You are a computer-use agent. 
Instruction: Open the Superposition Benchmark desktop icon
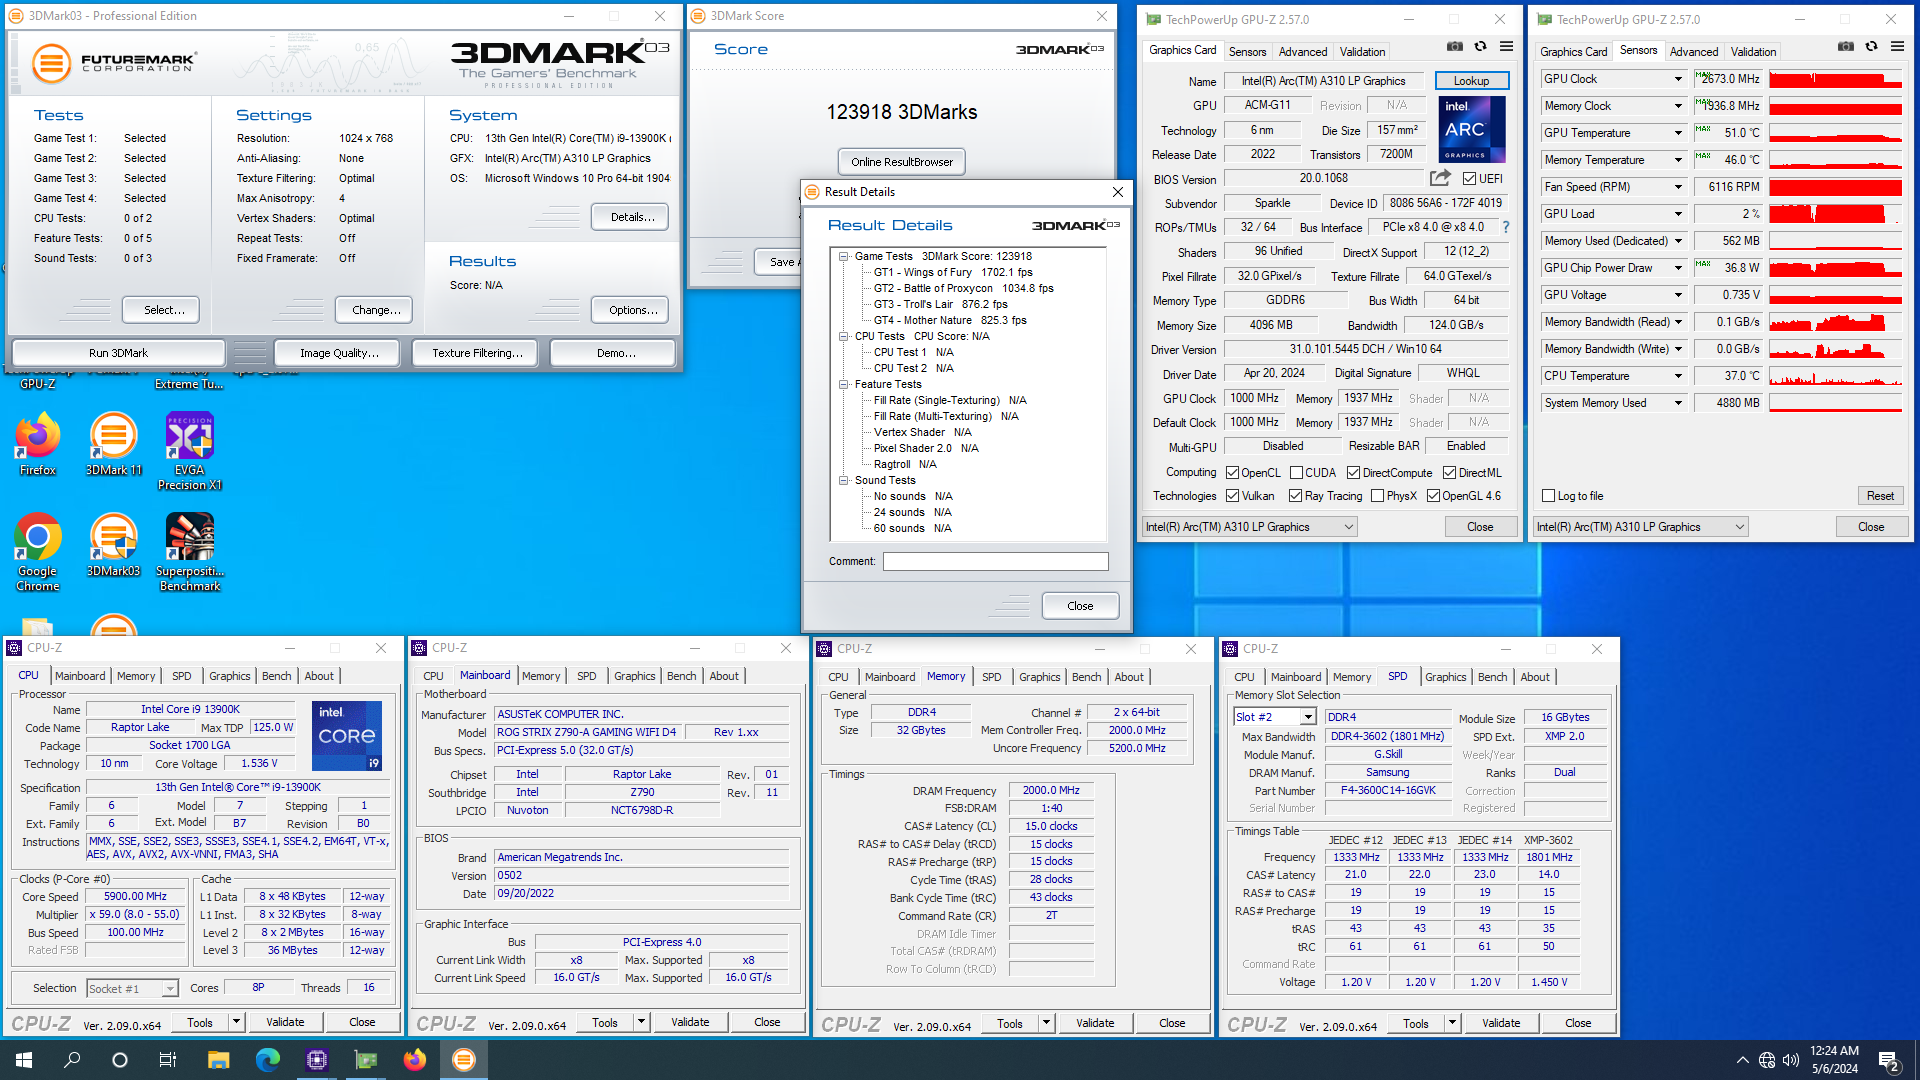tap(190, 553)
